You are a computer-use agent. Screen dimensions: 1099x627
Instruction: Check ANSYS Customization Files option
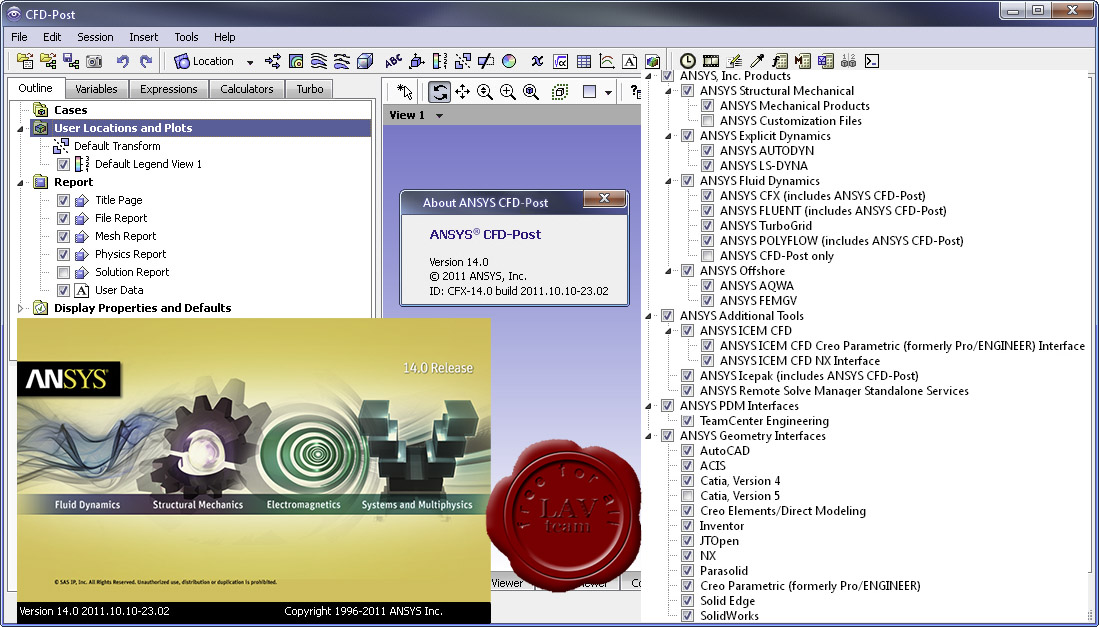(707, 120)
